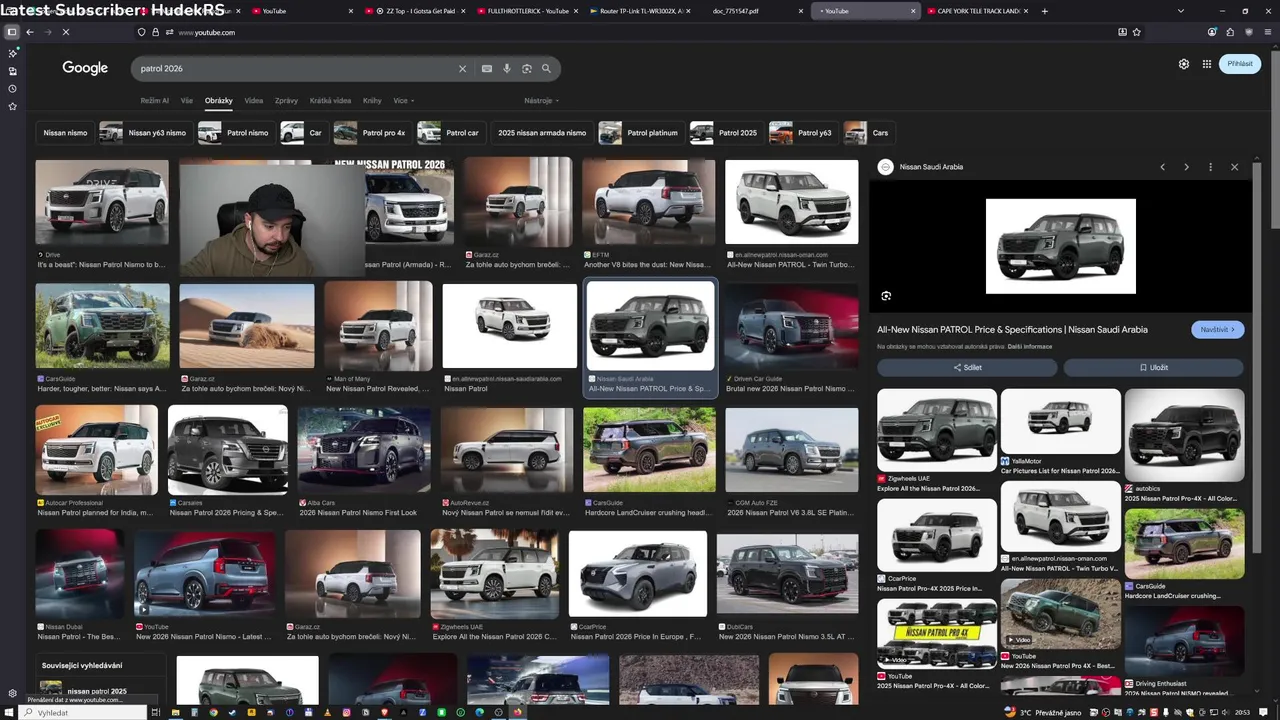
Task: Stop loading the page in the toolbar
Action: tap(66, 32)
